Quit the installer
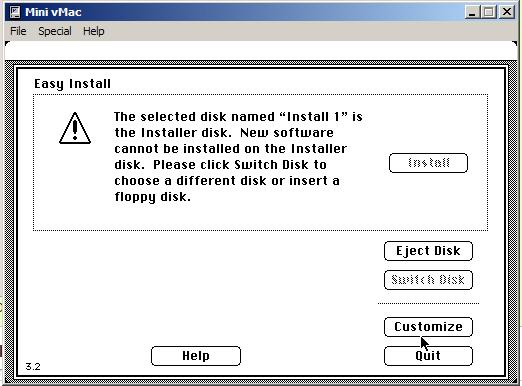The width and height of the screenshot is (522, 386). click(428, 356)
